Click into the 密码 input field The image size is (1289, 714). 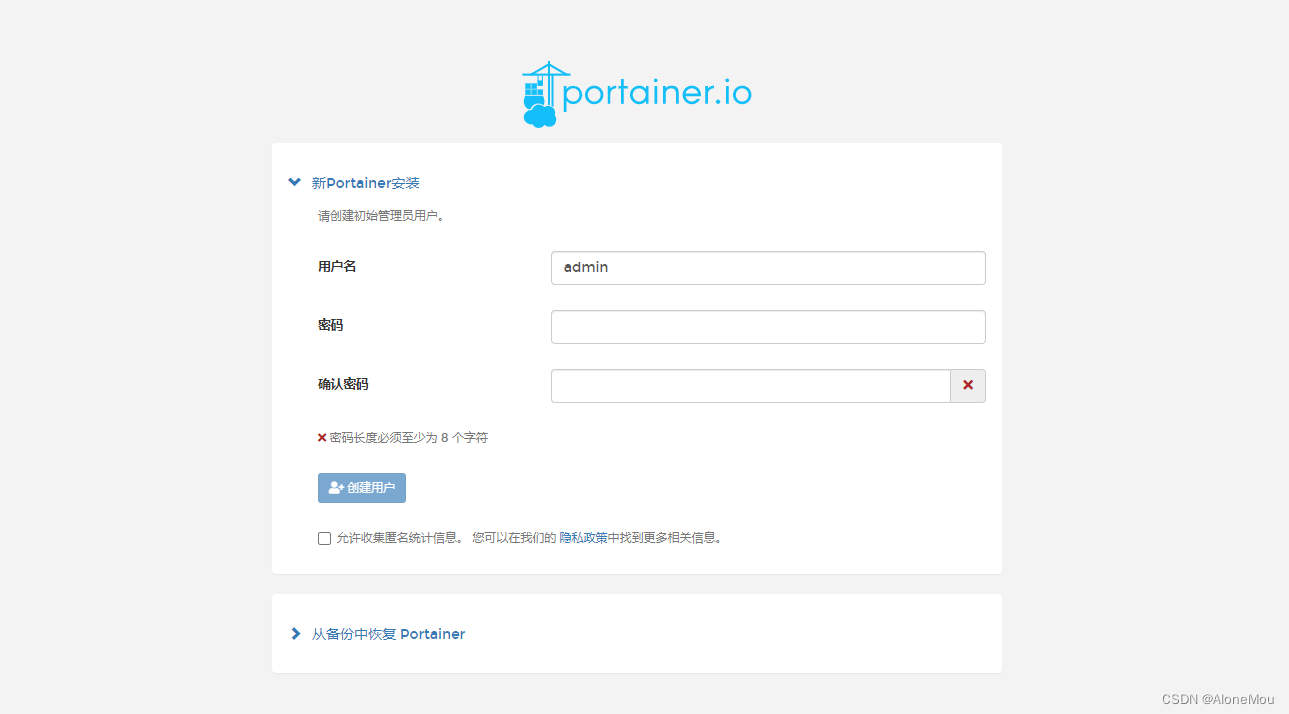767,327
